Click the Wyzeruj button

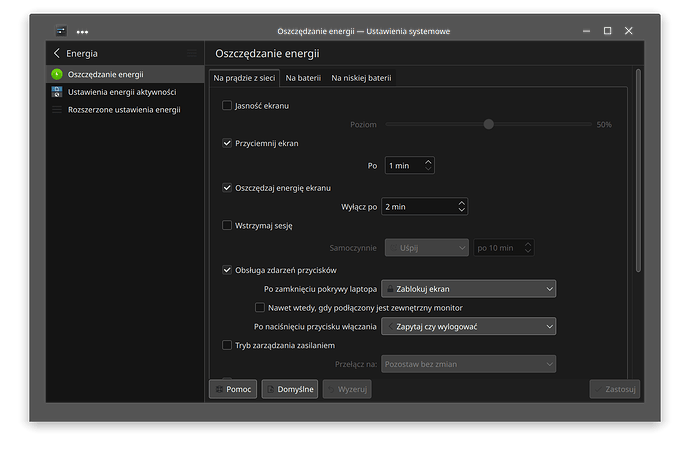point(347,389)
